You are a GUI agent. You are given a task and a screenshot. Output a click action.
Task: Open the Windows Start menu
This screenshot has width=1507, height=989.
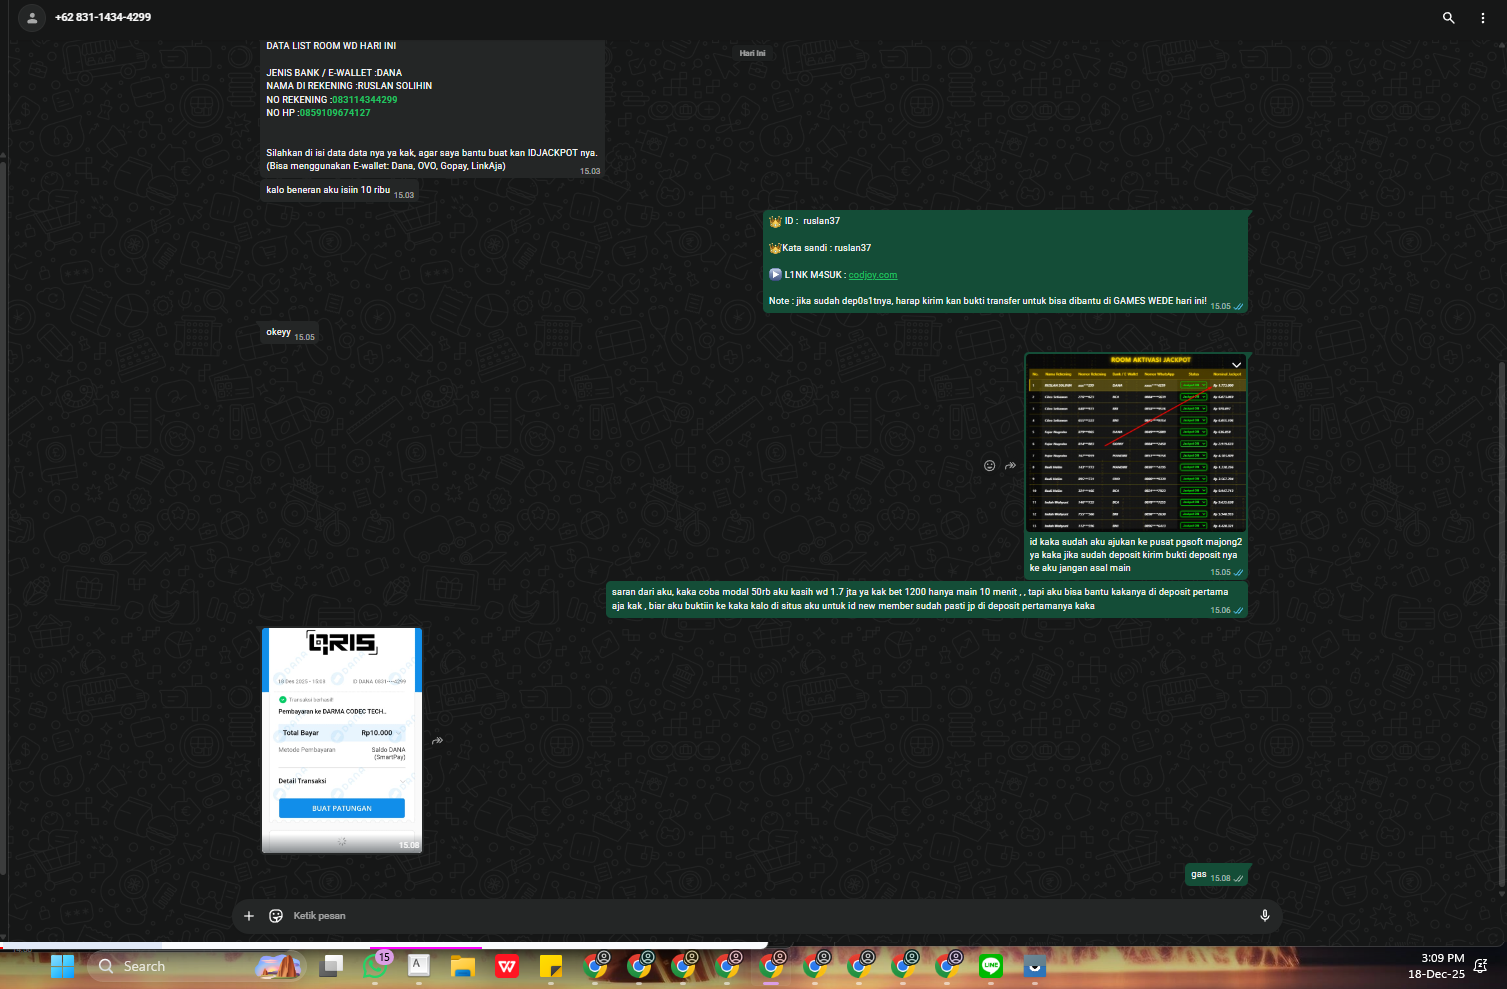click(x=62, y=966)
